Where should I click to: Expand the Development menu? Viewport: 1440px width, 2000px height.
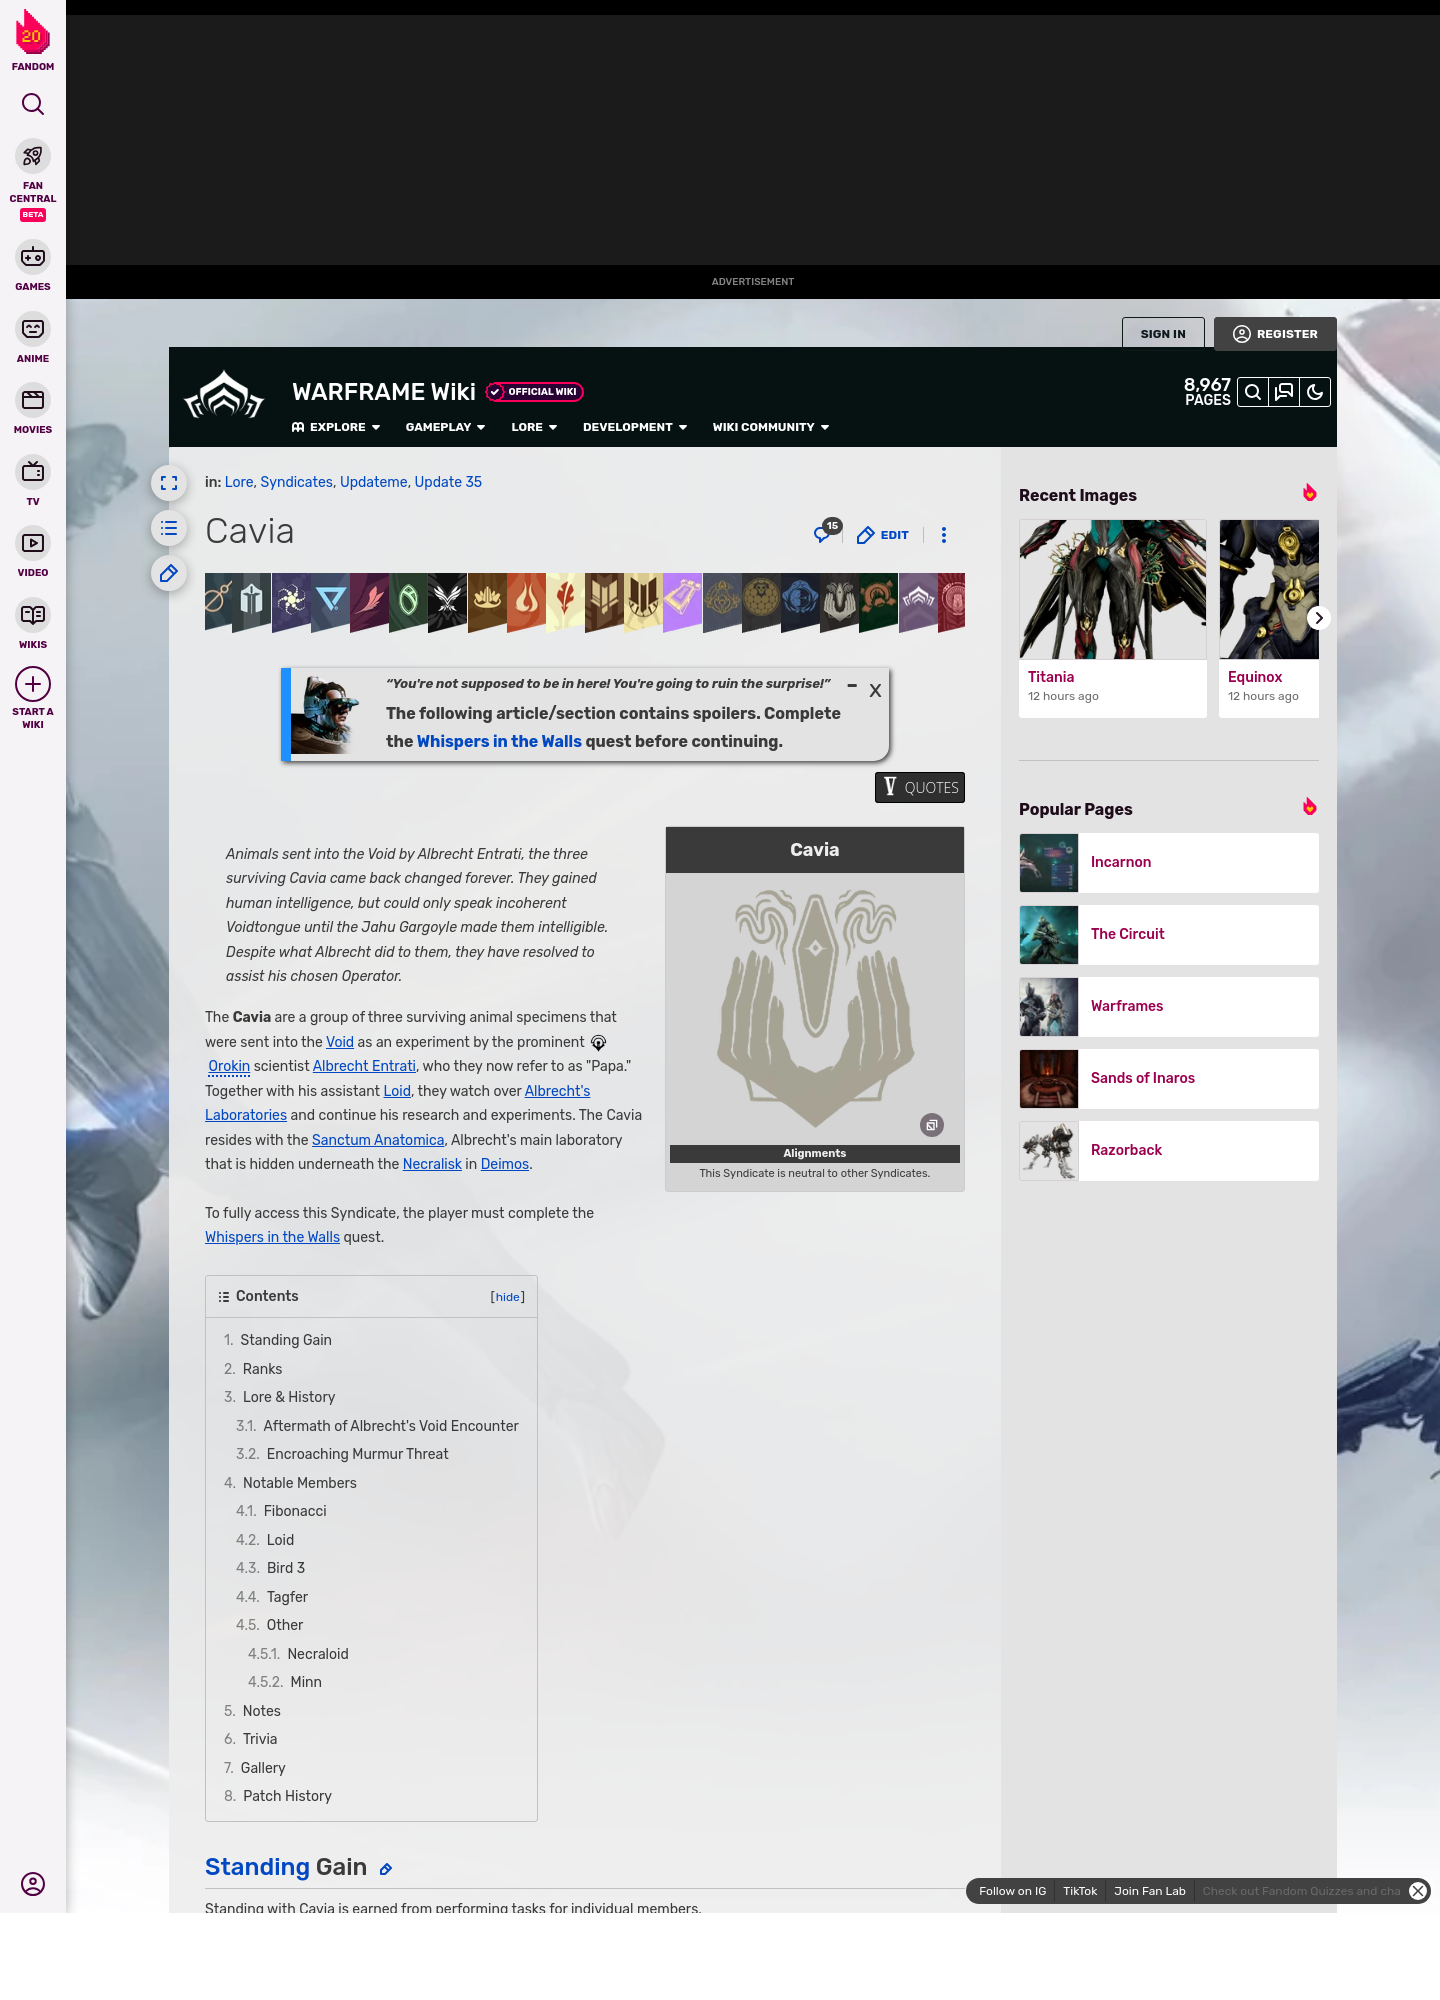point(635,427)
